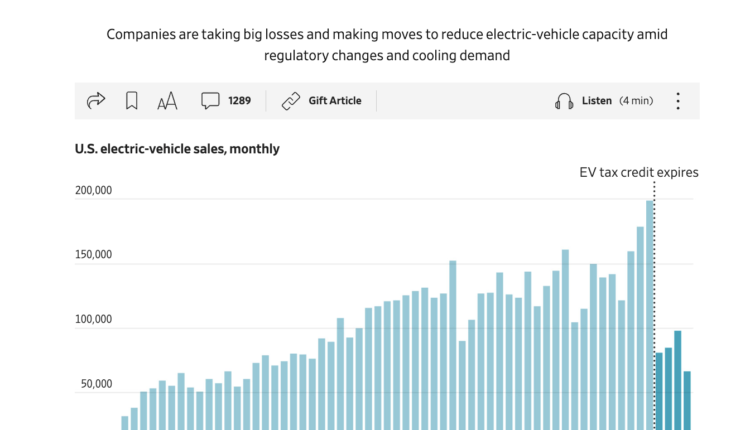Image resolution: width=750 pixels, height=430 pixels.
Task: Click the headphones listen icon
Action: click(564, 101)
